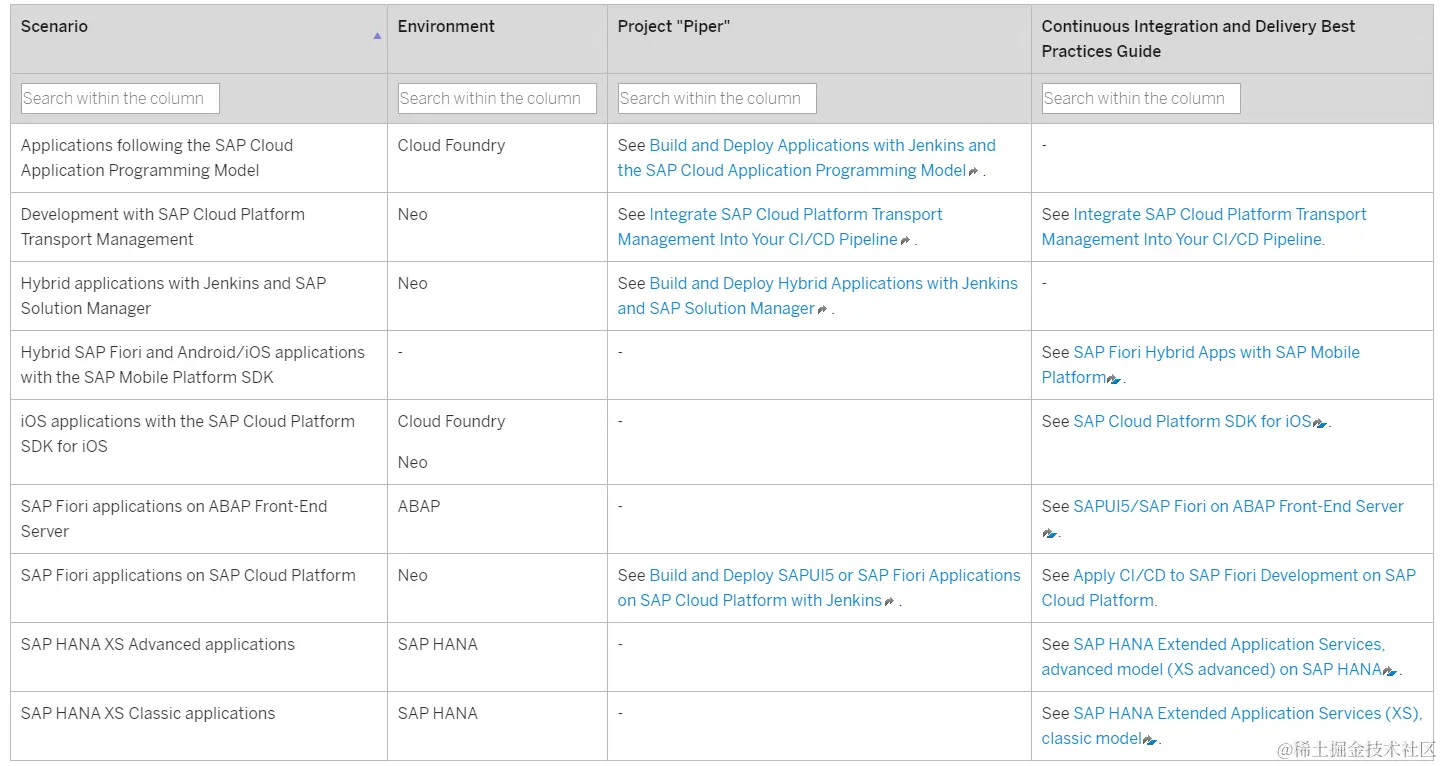Open SAP HANA Extended Application Services (XS) classic link

tap(1246, 714)
